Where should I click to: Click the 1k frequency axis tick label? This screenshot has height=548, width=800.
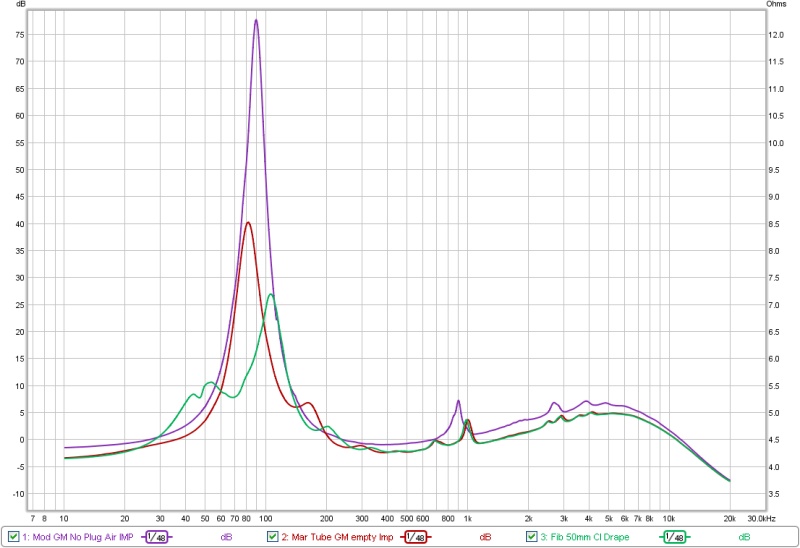(468, 518)
